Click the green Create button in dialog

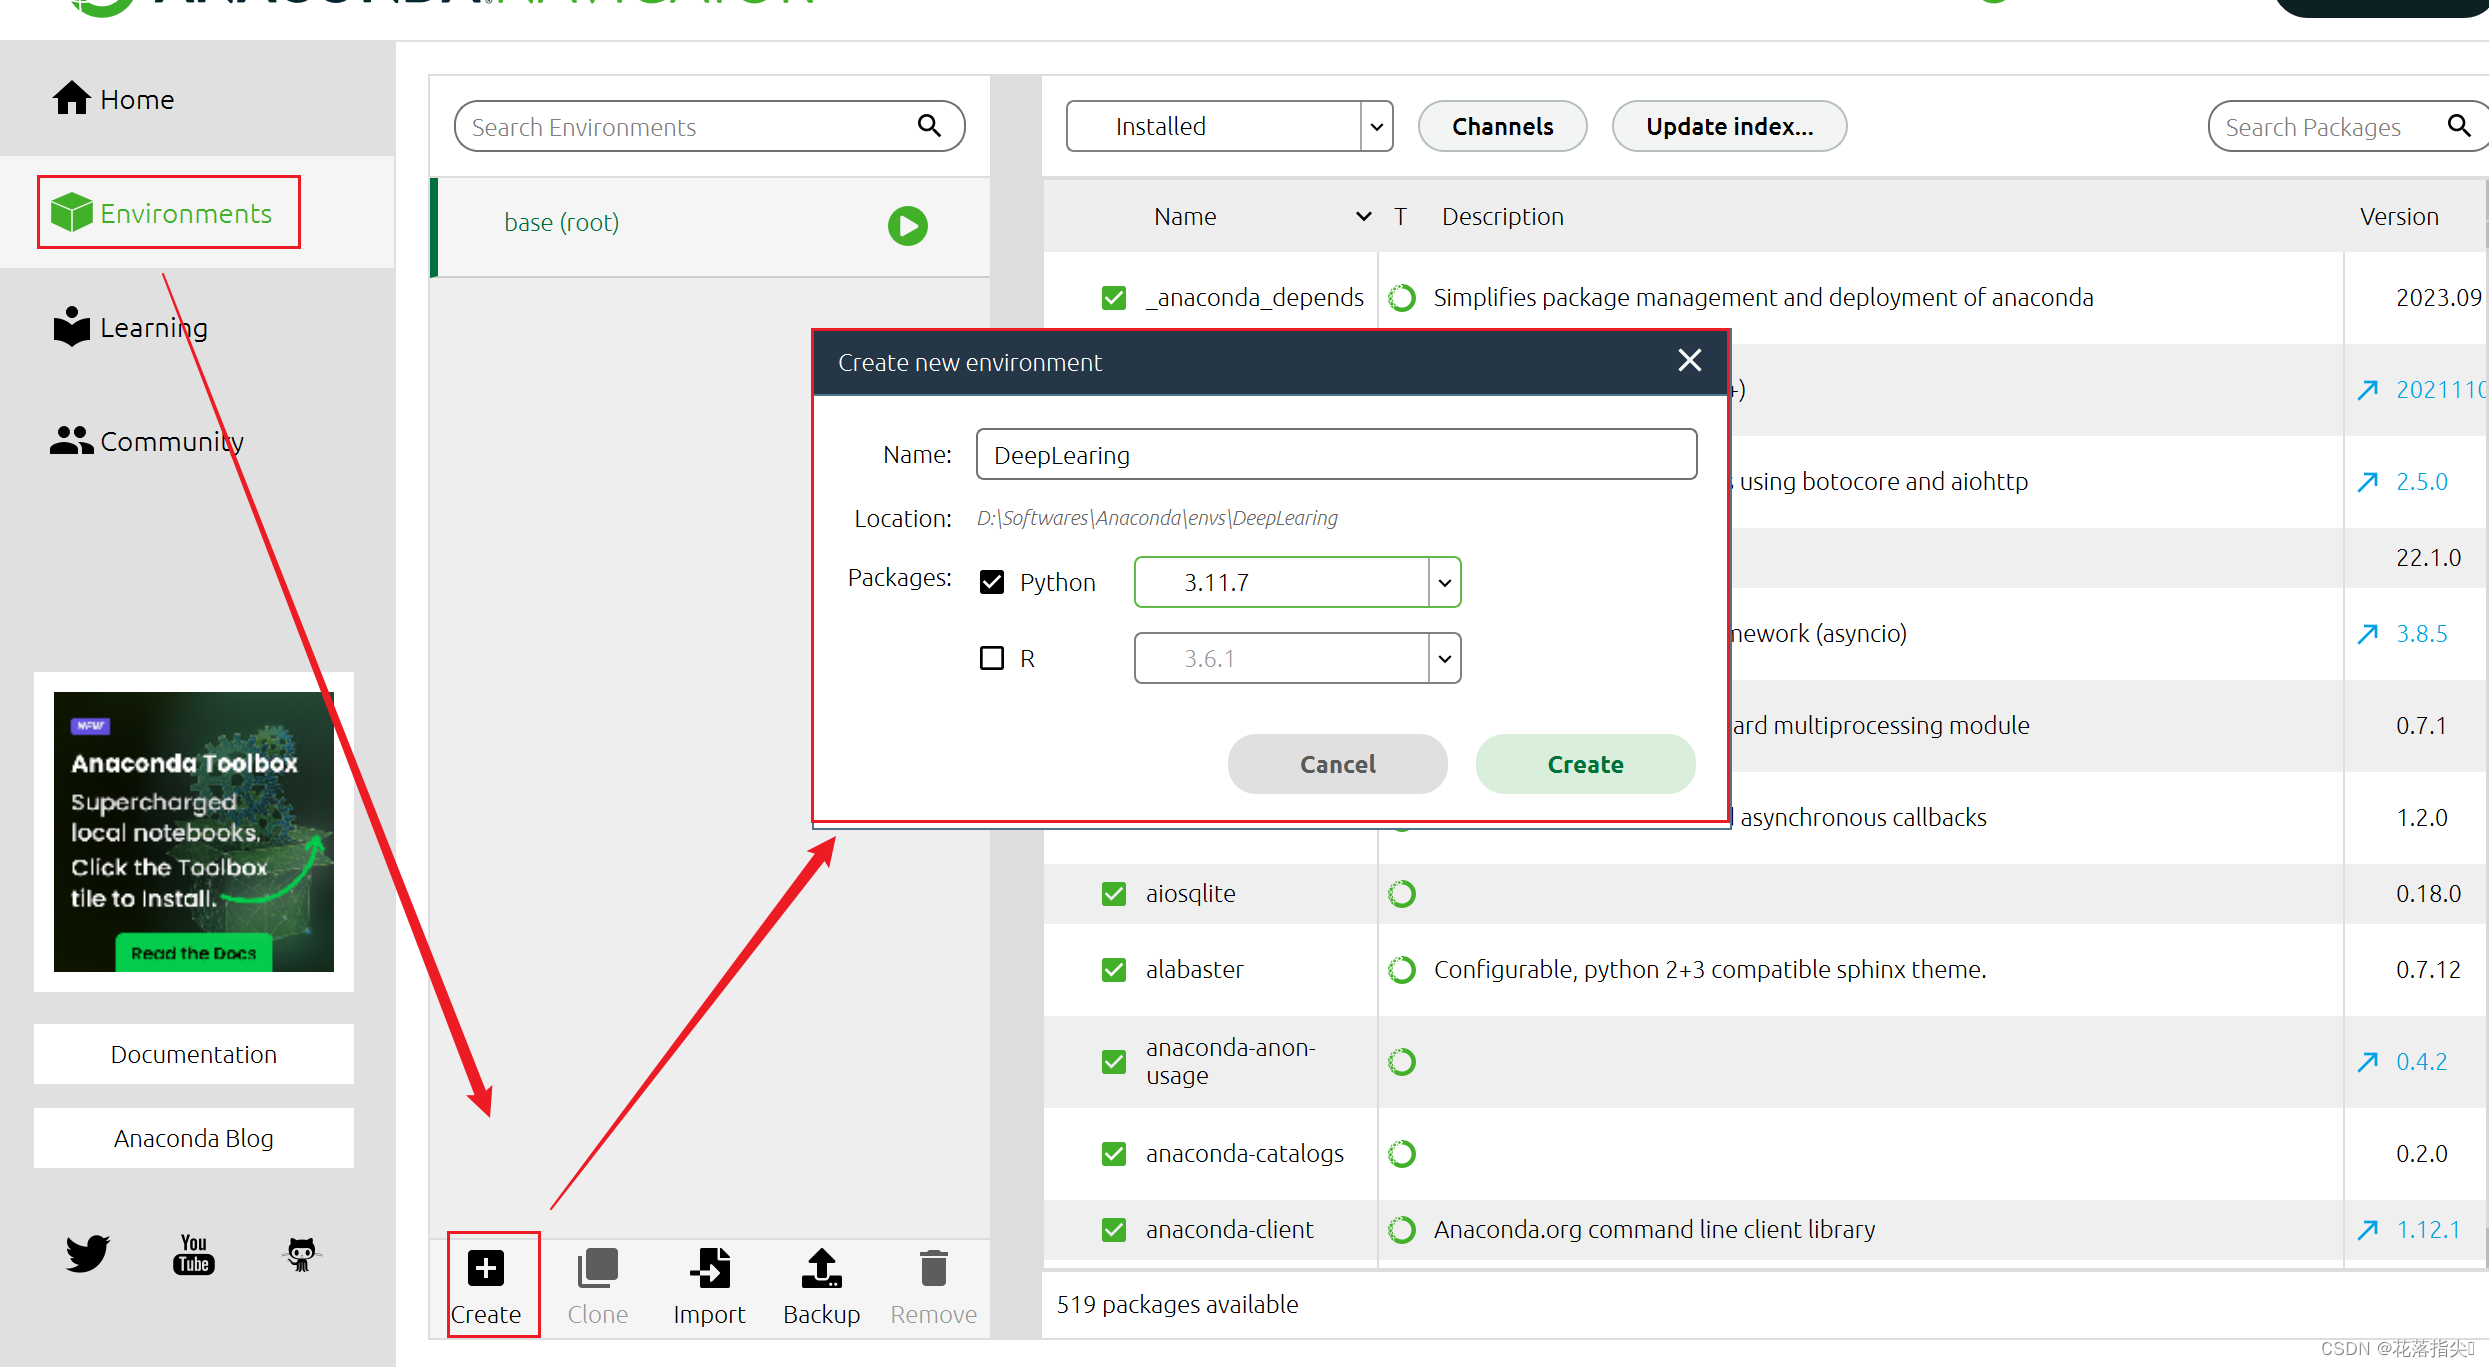[x=1585, y=764]
